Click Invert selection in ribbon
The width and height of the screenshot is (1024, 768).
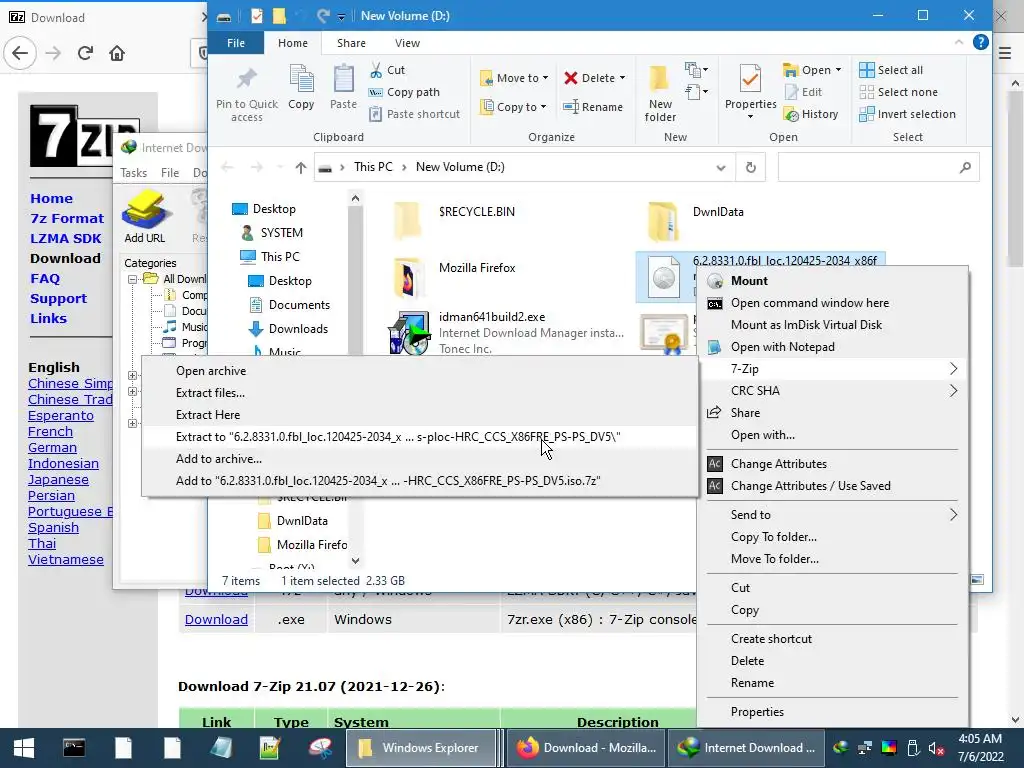[x=908, y=114]
